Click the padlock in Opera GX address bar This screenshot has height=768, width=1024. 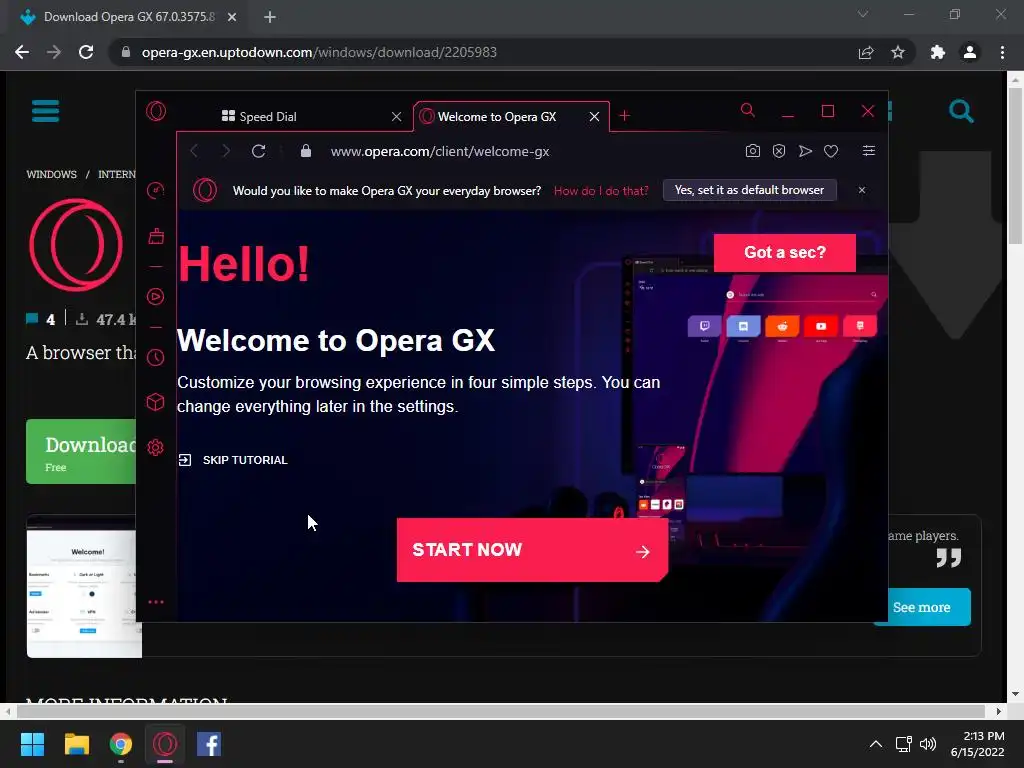306,151
